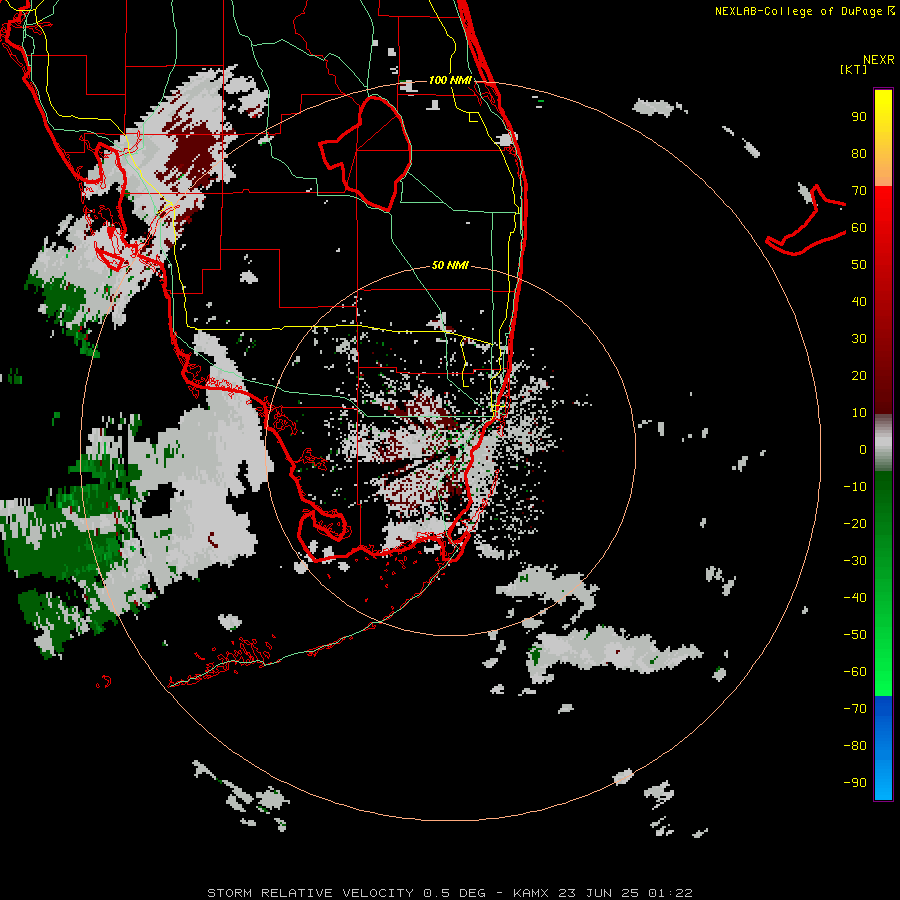This screenshot has height=900, width=900.
Task: Click the -50 kt scale value
Action: pos(855,635)
